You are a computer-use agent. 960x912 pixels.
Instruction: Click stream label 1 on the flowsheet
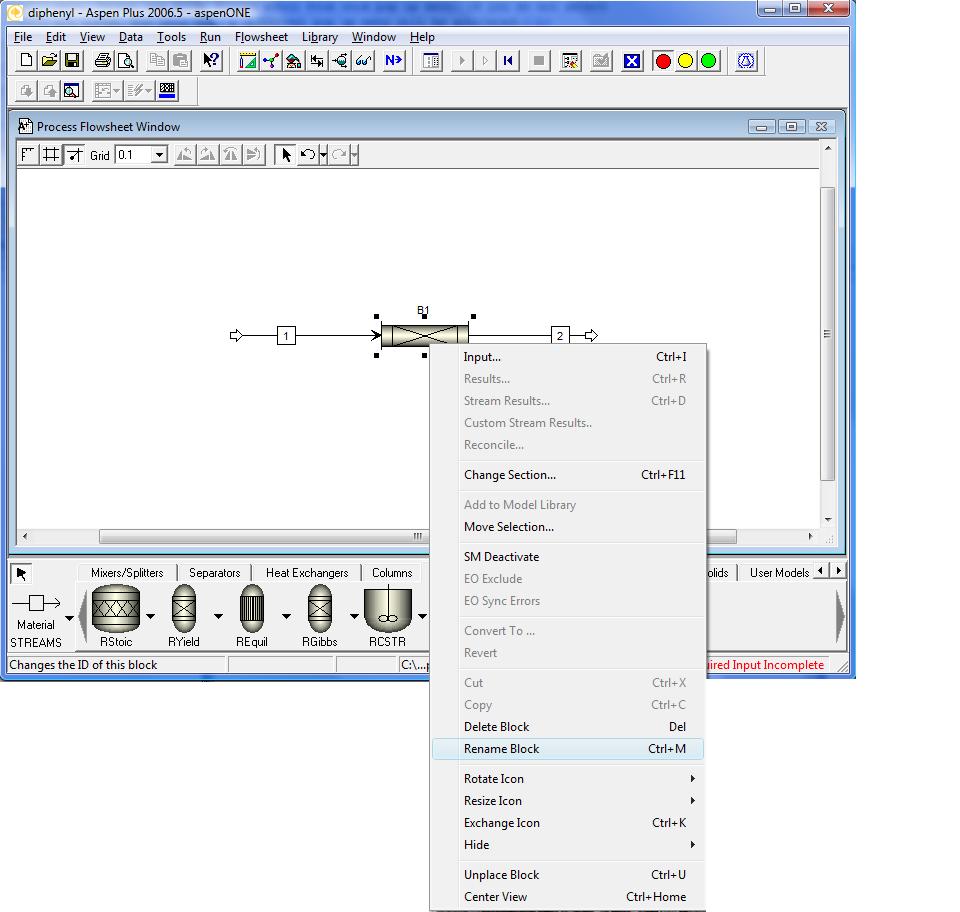coord(286,335)
